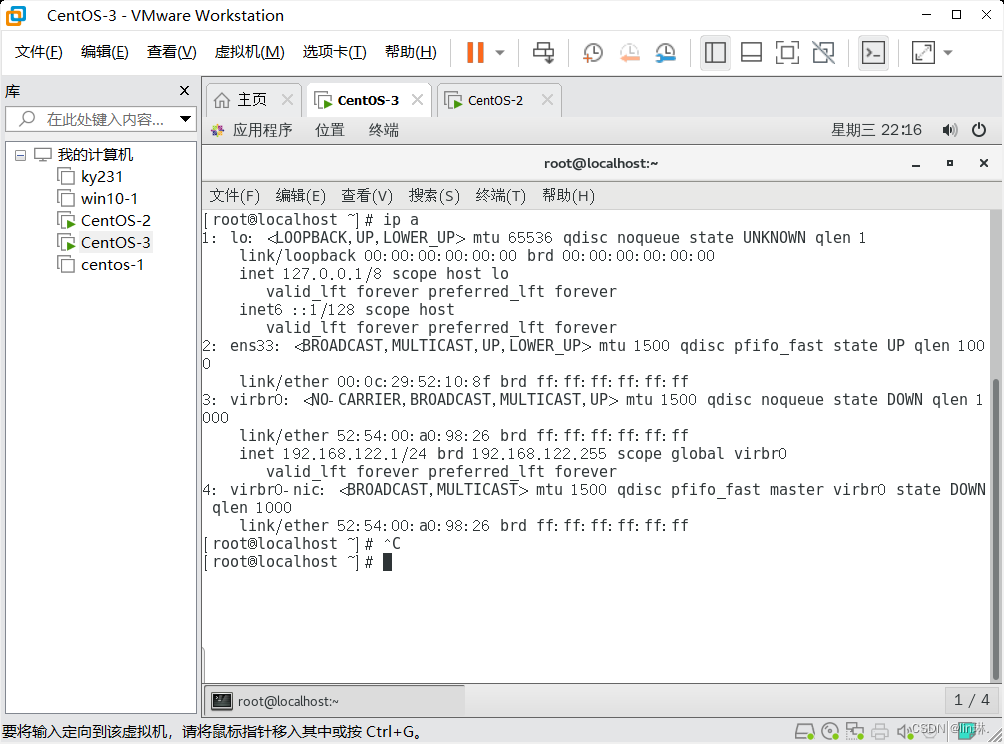Open the terminal 搜索(S) menu
The width and height of the screenshot is (1004, 744).
434,196
